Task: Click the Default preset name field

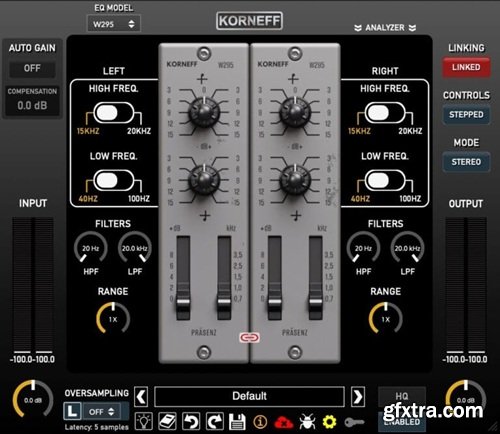Action: pyautogui.click(x=249, y=396)
